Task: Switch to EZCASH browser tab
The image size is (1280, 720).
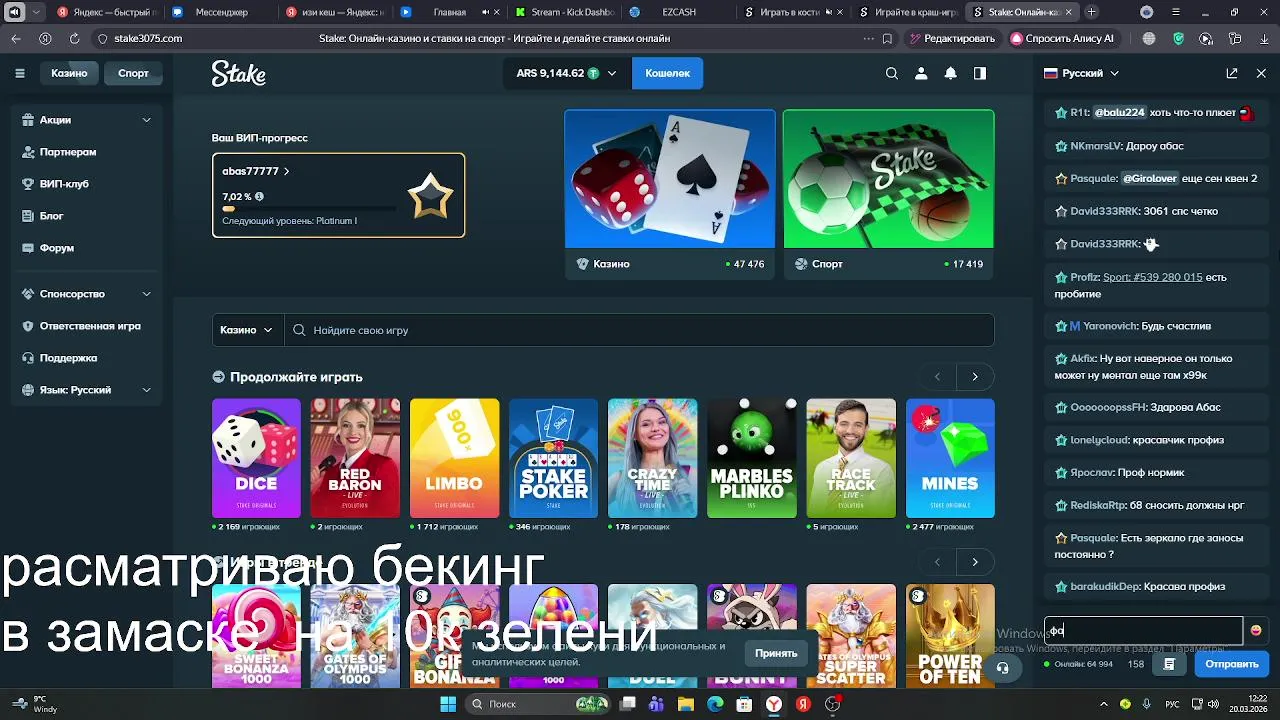Action: point(679,12)
